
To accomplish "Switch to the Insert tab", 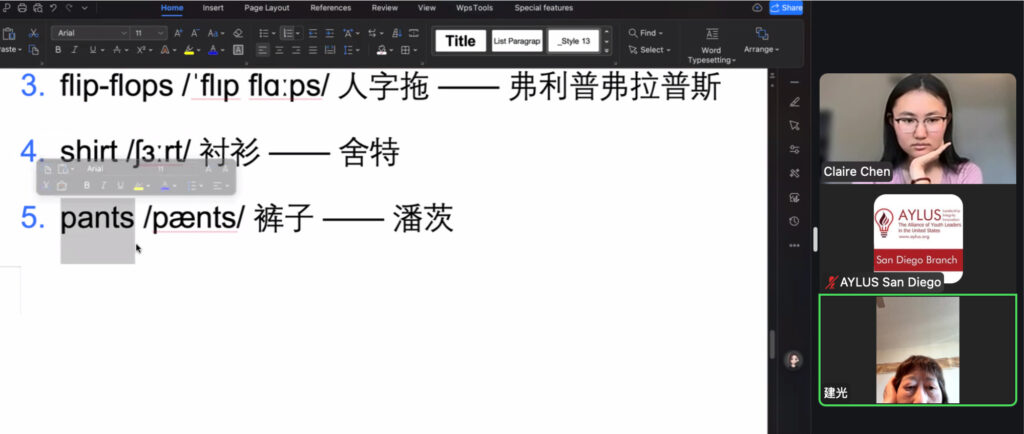I will click(x=213, y=8).
